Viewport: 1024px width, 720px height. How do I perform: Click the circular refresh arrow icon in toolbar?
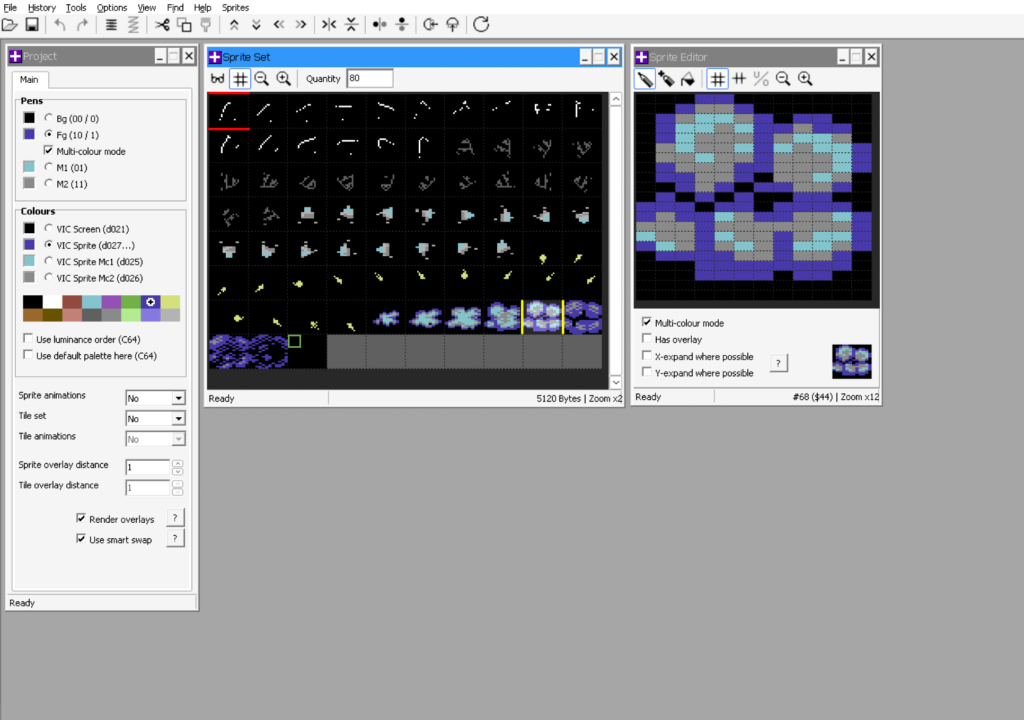click(x=481, y=24)
